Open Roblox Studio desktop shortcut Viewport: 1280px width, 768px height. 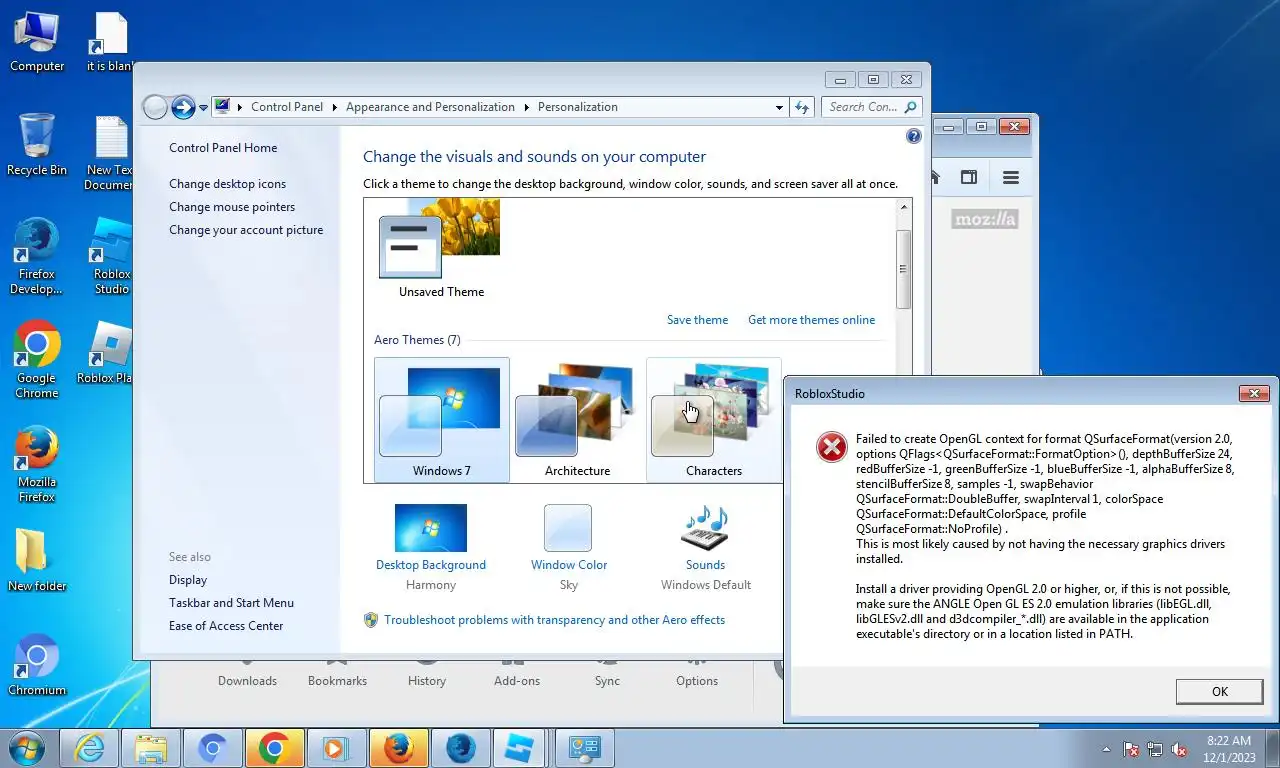[x=111, y=256]
